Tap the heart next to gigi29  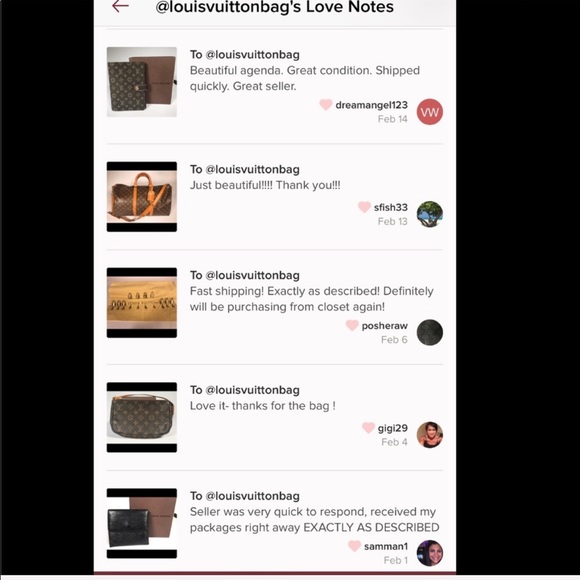click(368, 428)
